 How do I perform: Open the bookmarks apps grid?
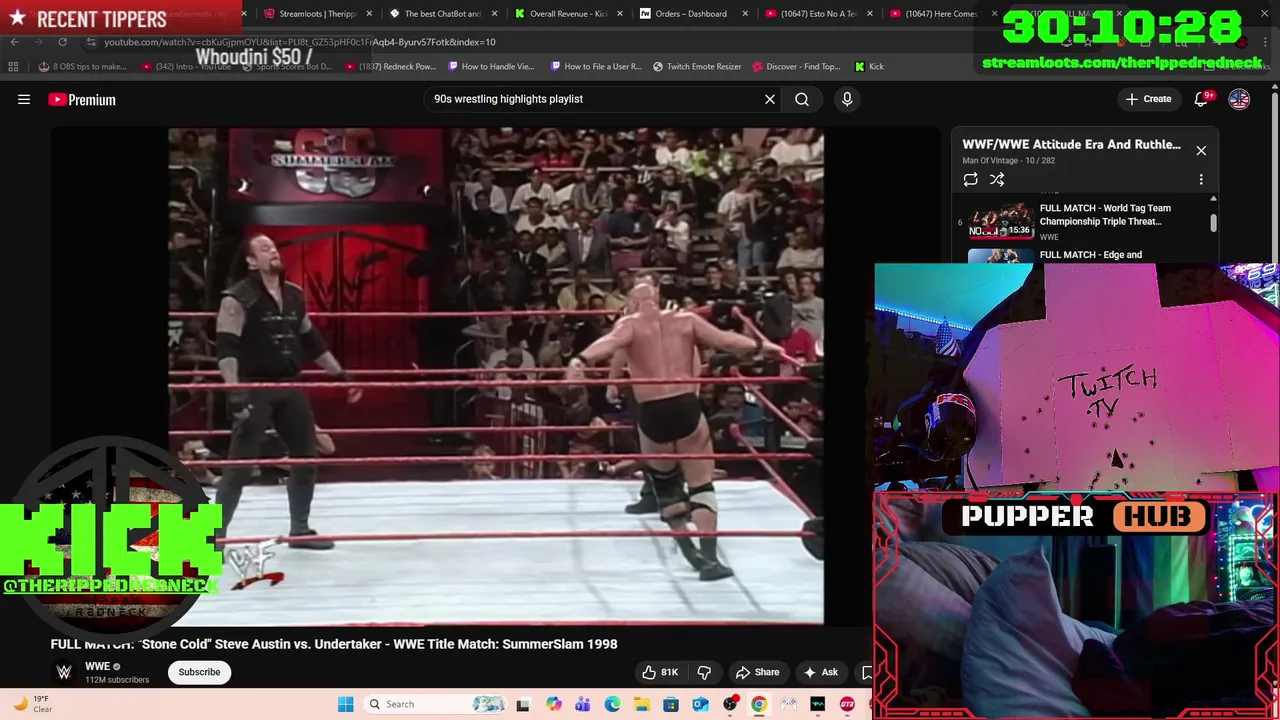coord(13,66)
